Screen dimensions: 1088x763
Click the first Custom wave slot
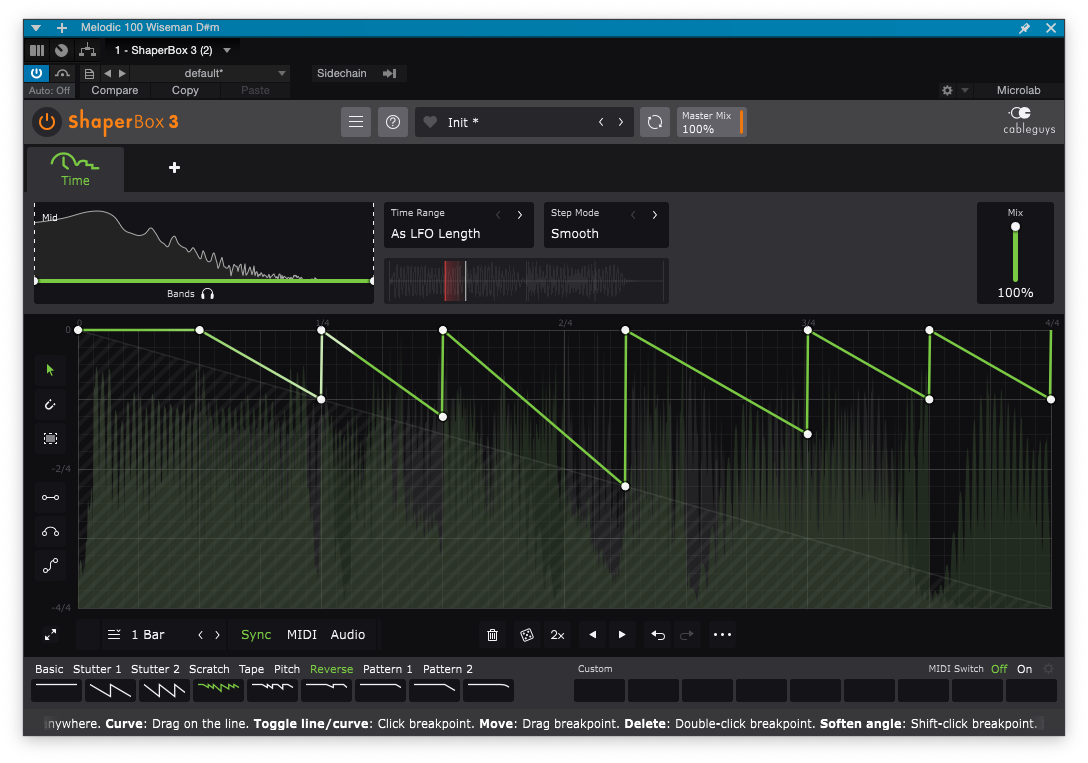click(600, 690)
